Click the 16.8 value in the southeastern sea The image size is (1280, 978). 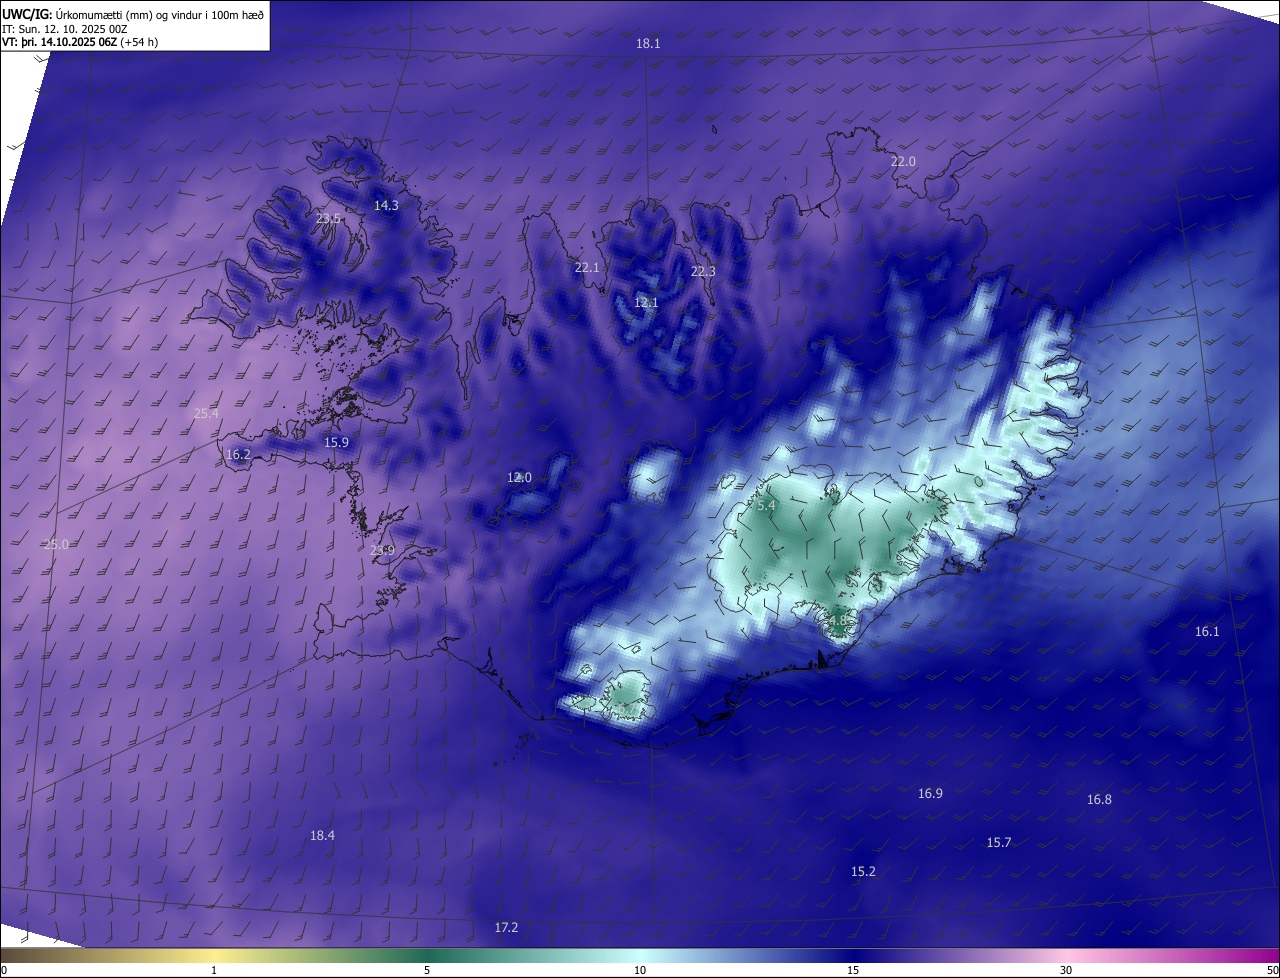(x=1099, y=799)
